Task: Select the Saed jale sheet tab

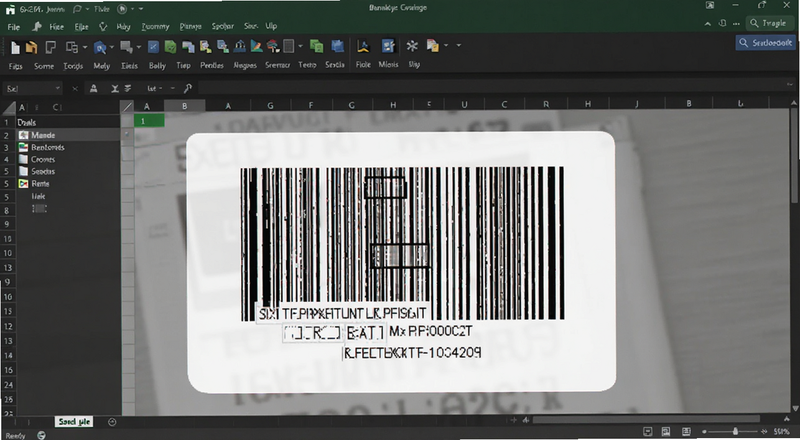Action: coord(74,422)
